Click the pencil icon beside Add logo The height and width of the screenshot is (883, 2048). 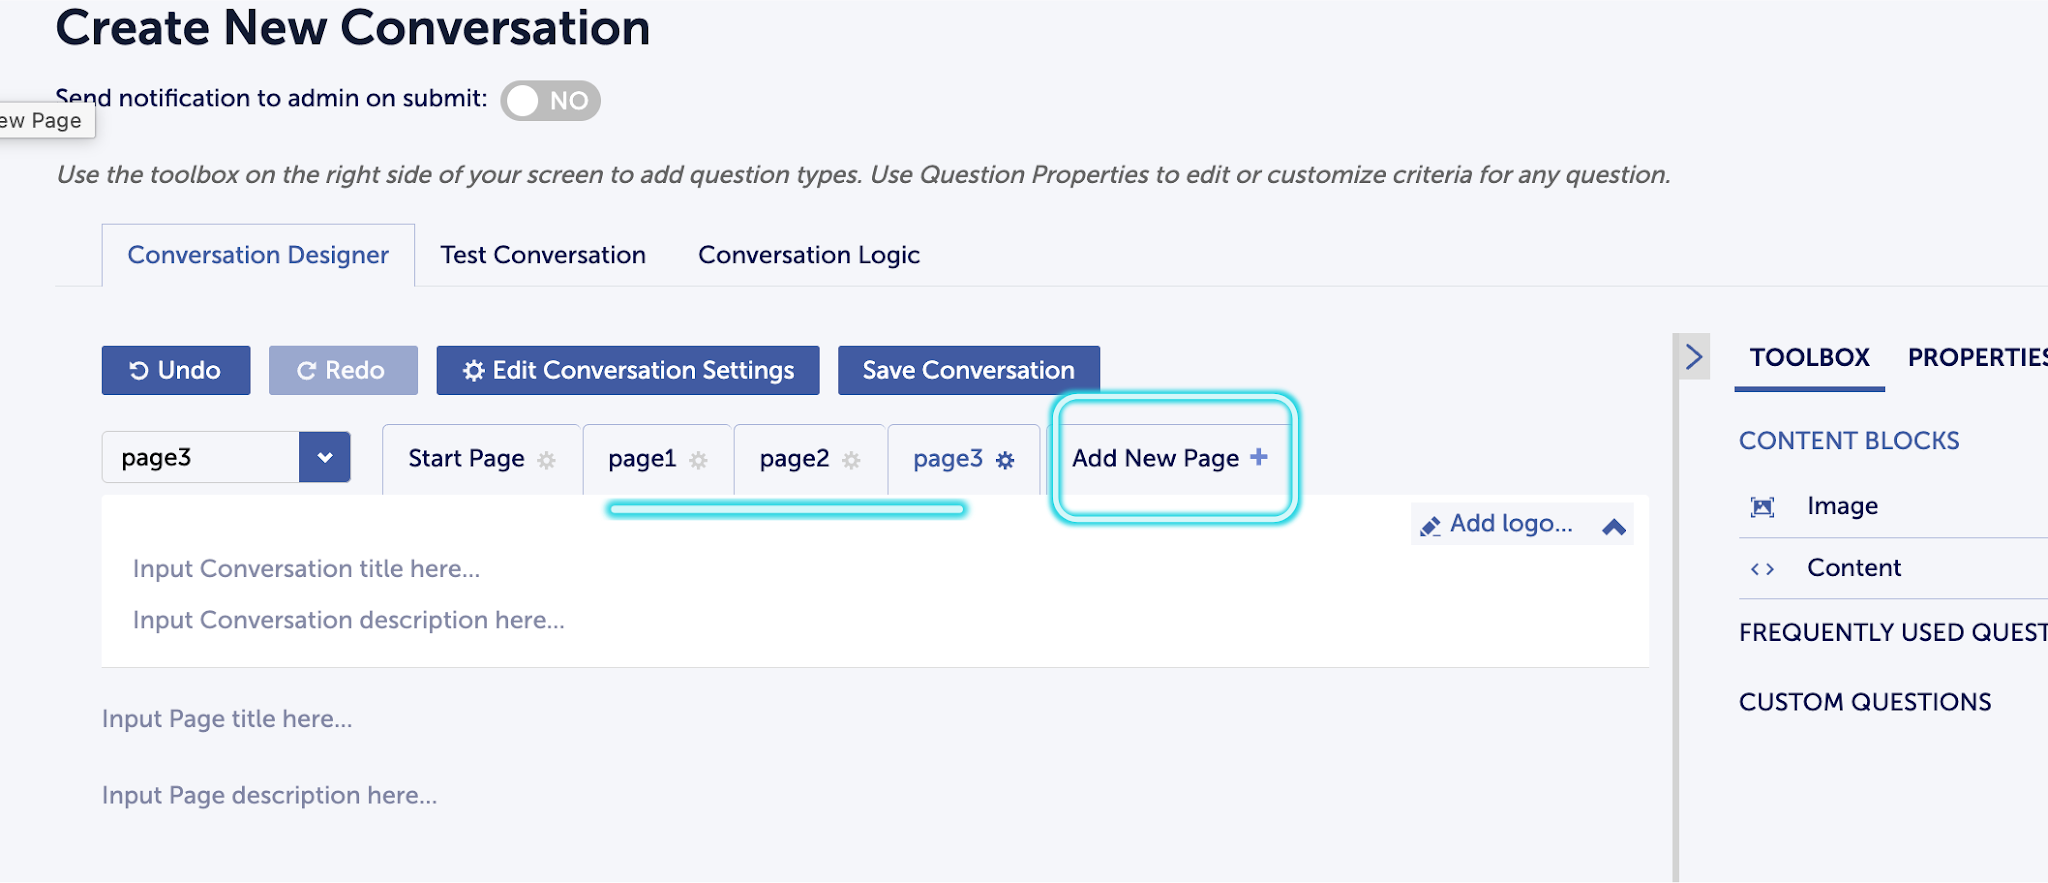tap(1430, 525)
